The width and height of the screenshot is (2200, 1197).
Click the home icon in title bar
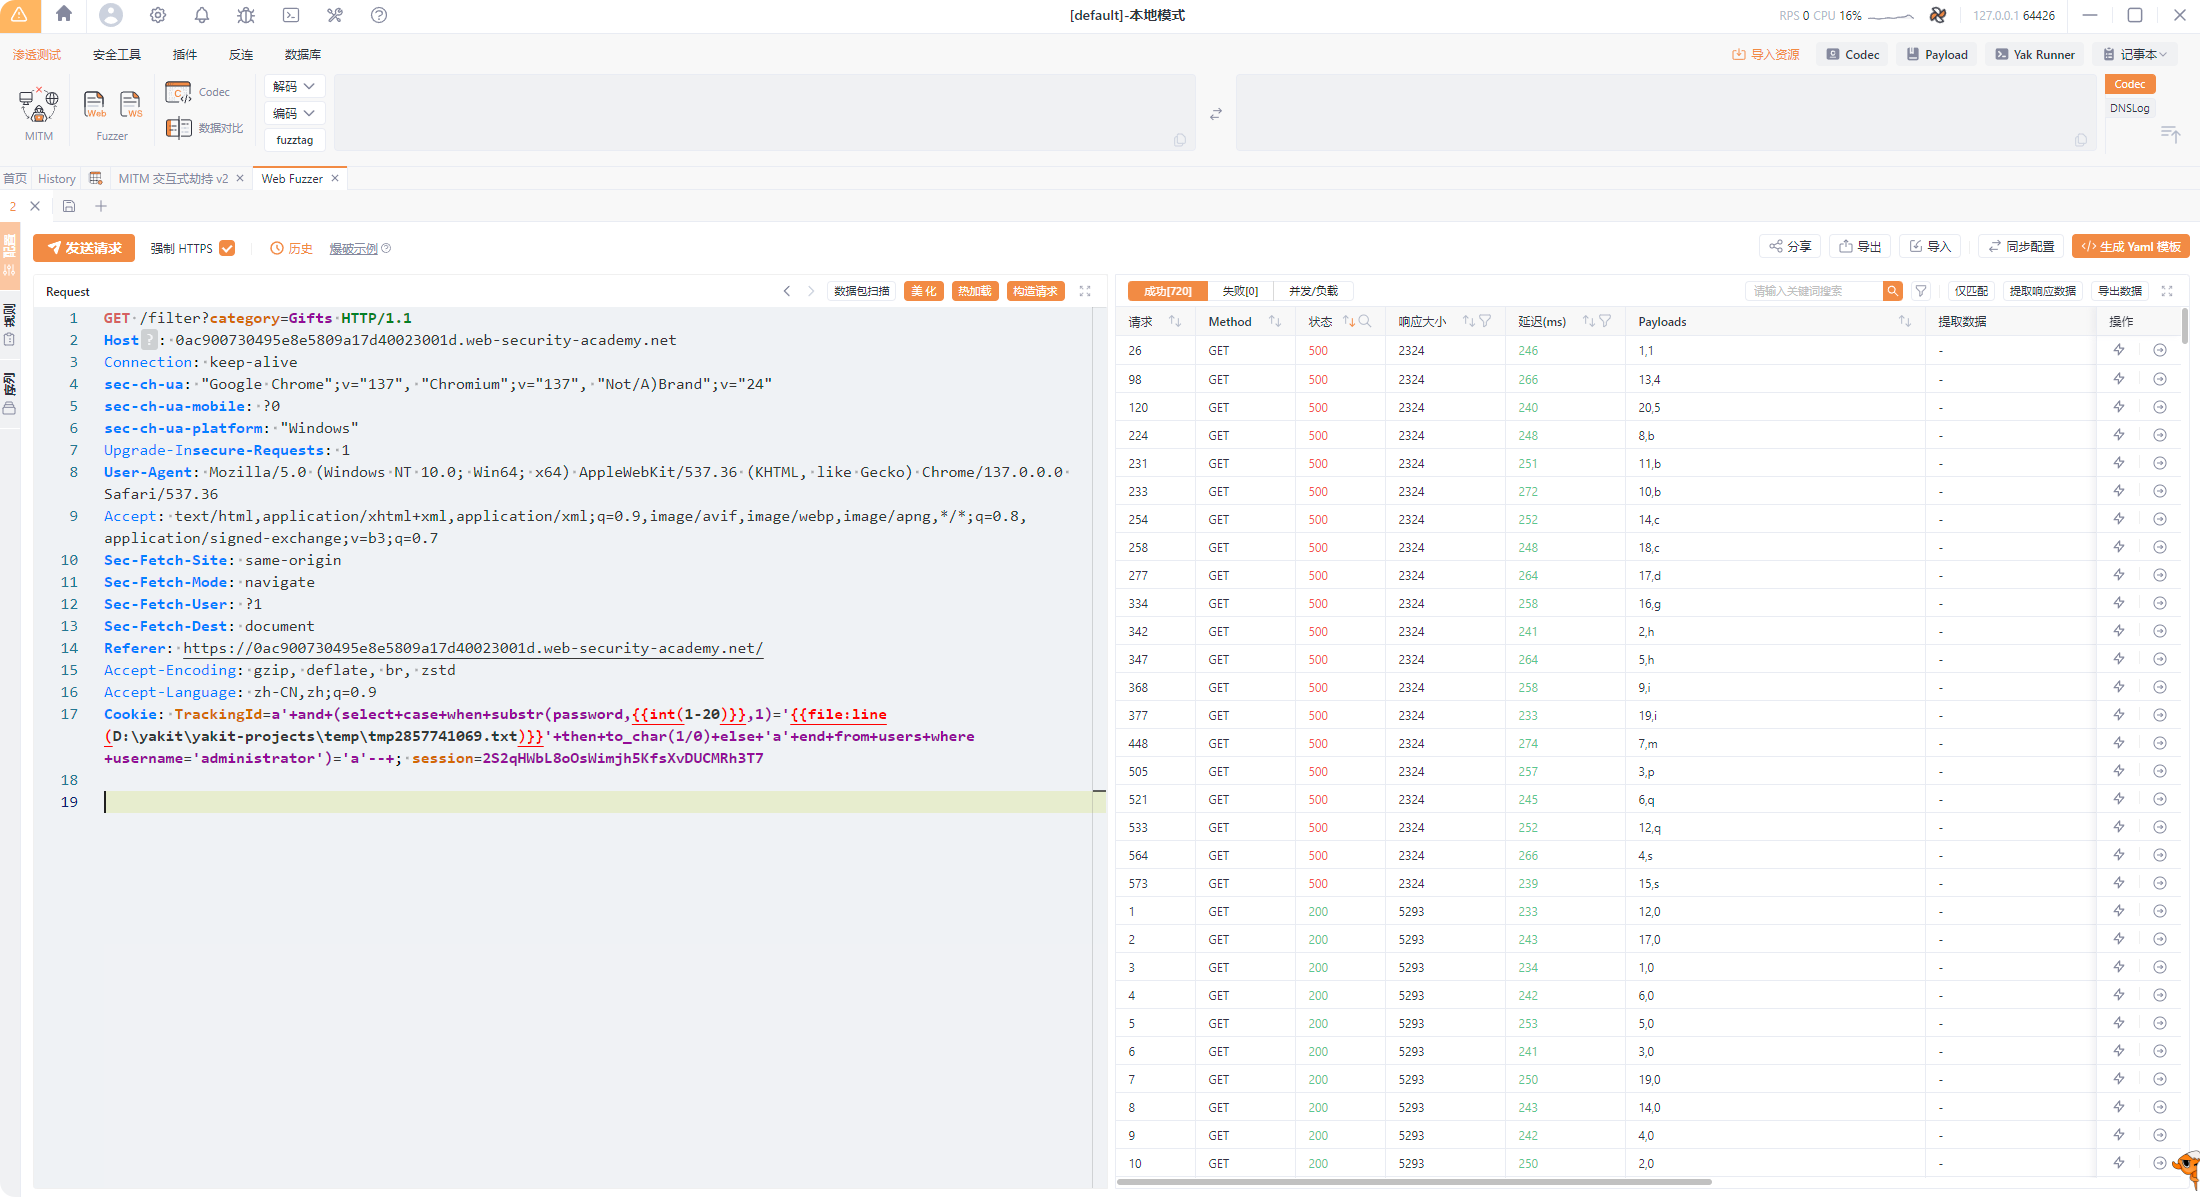click(x=64, y=14)
